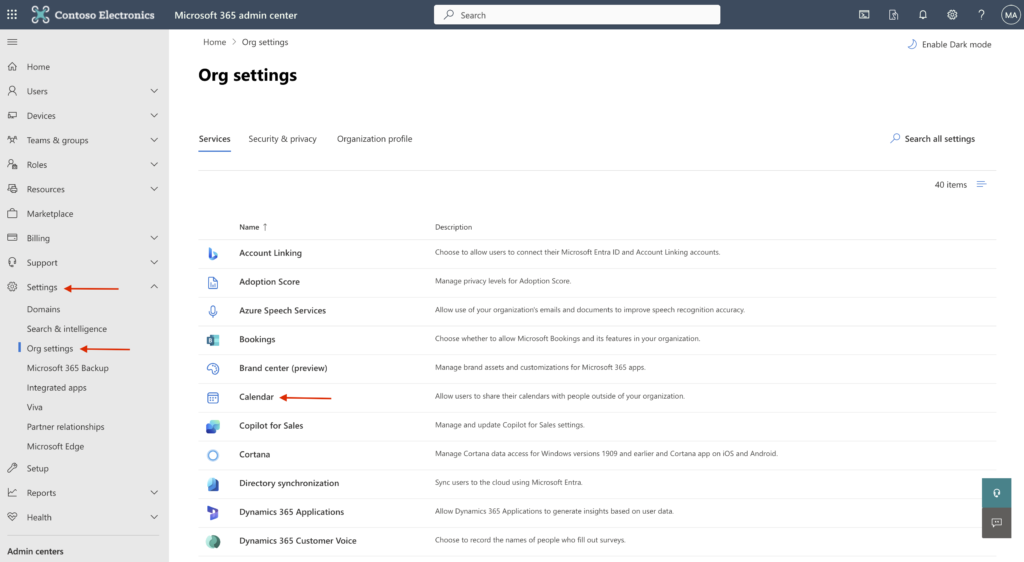Open the Calendar service settings
The width and height of the screenshot is (1024, 562).
tap(256, 397)
